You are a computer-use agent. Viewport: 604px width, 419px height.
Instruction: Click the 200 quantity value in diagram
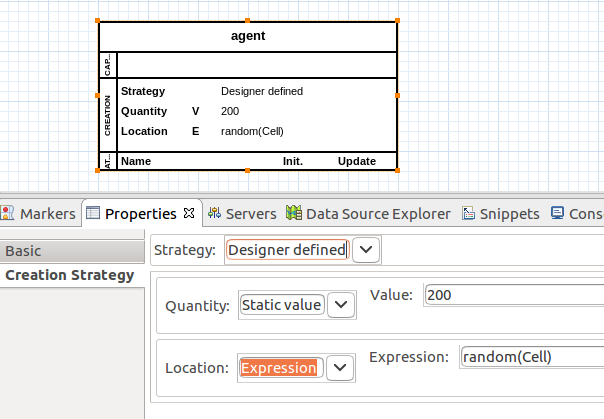tap(230, 111)
